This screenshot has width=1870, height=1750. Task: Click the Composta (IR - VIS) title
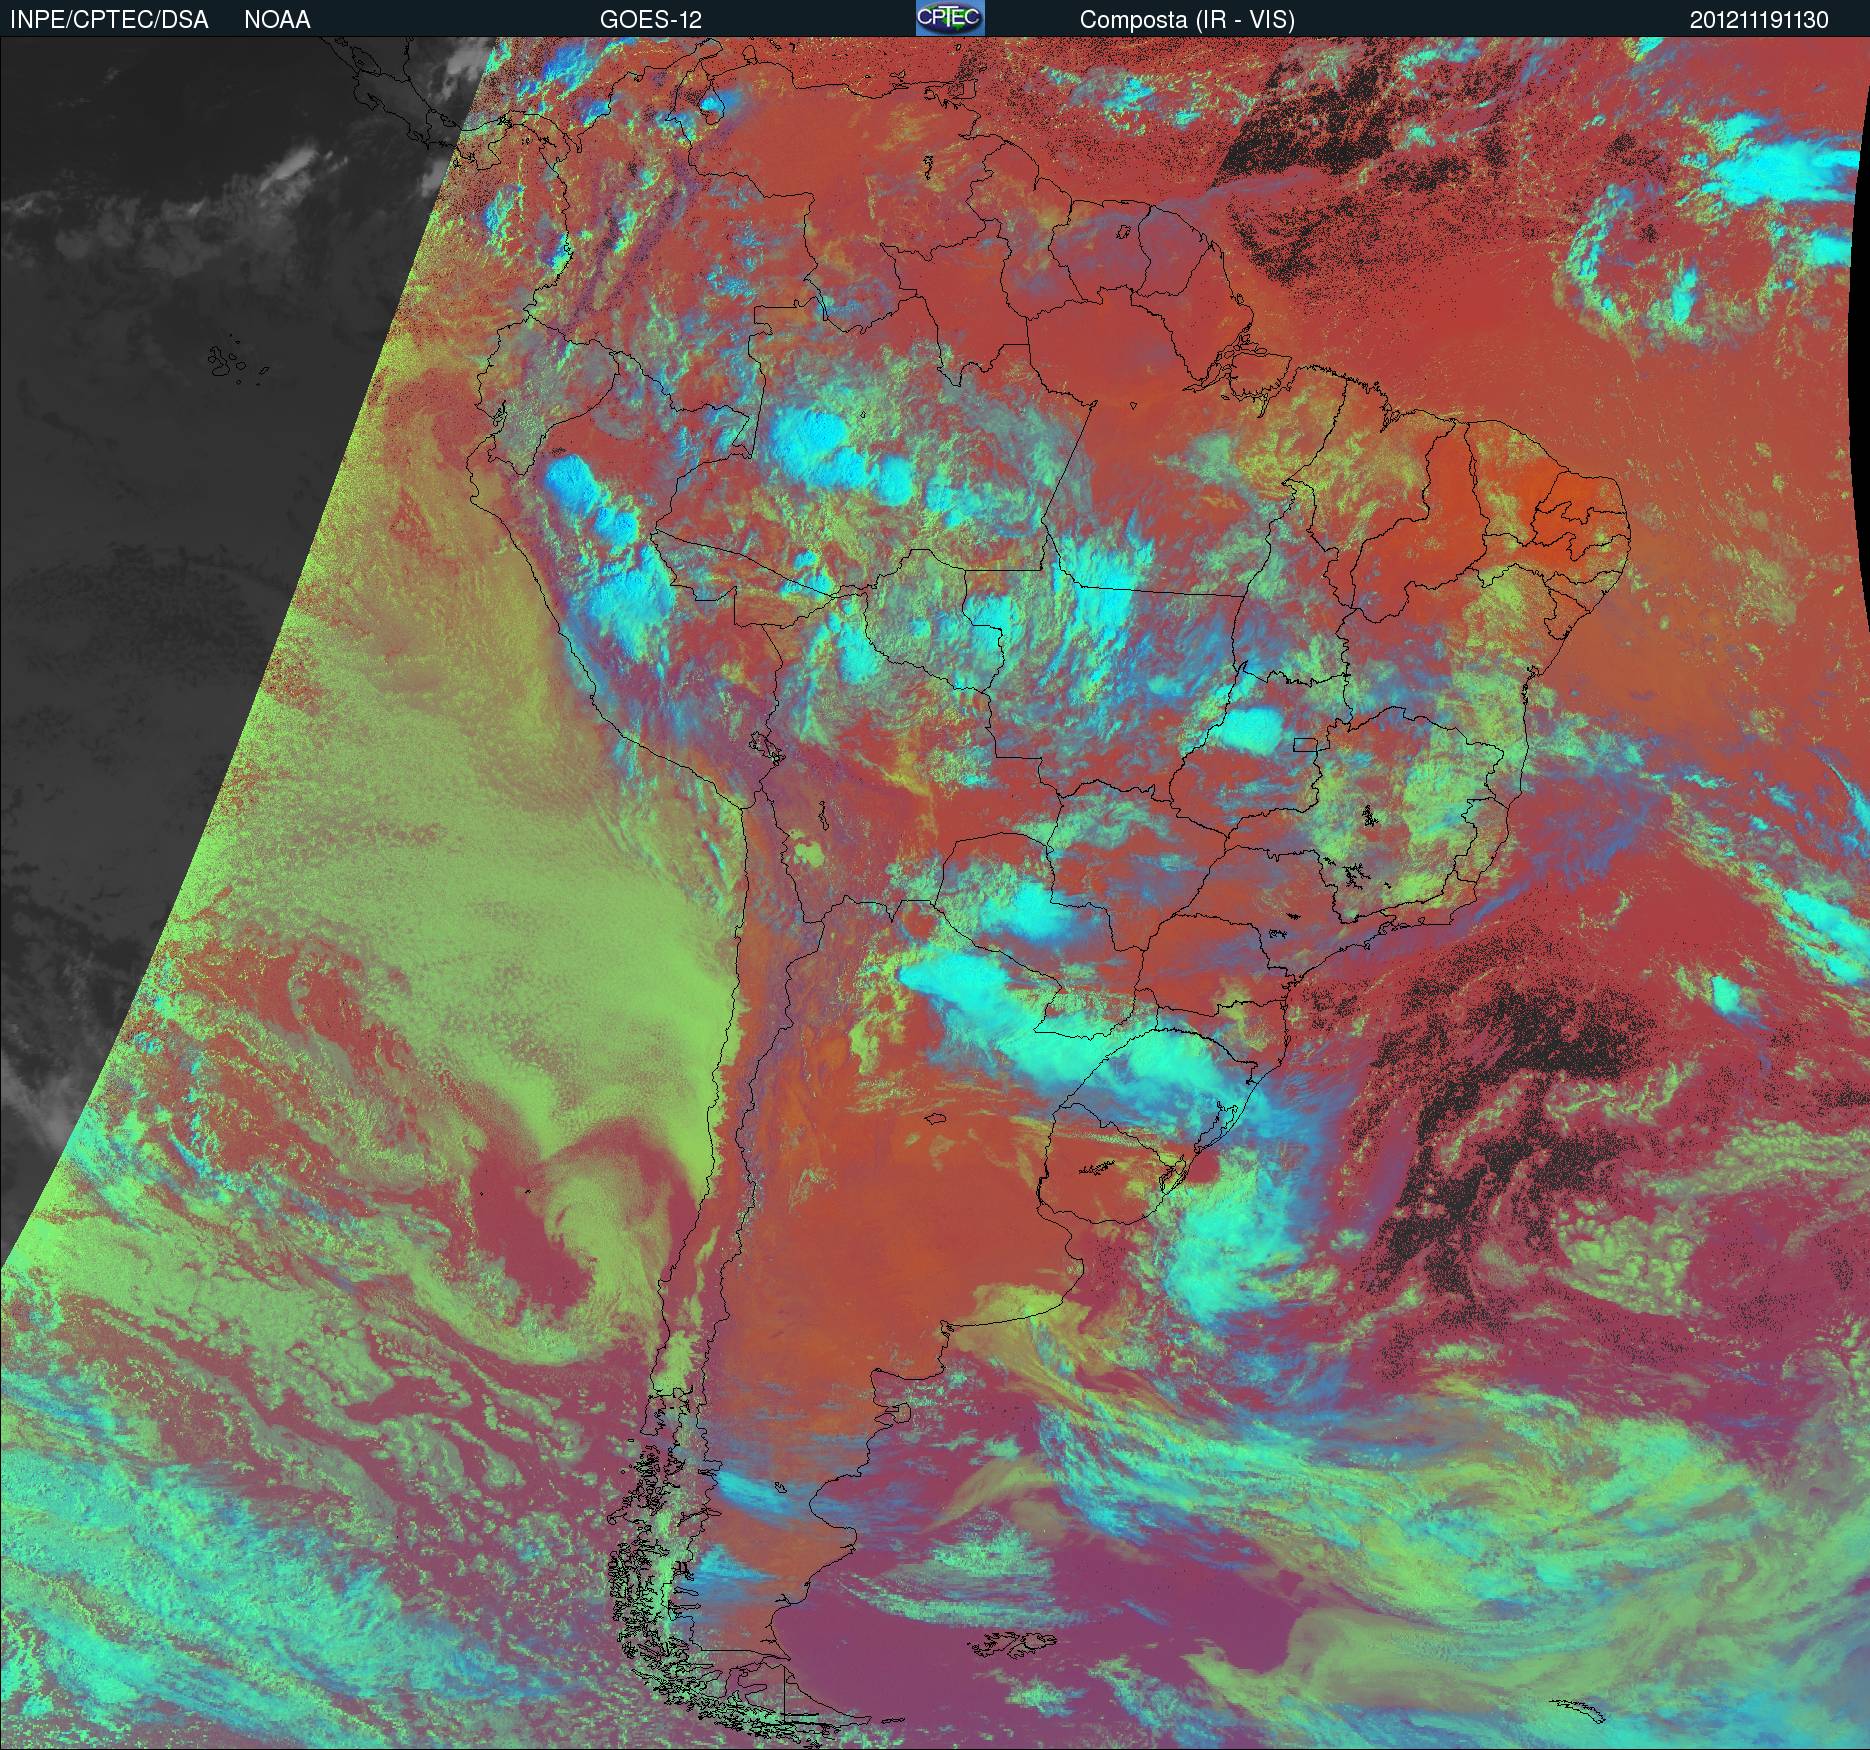point(1187,20)
